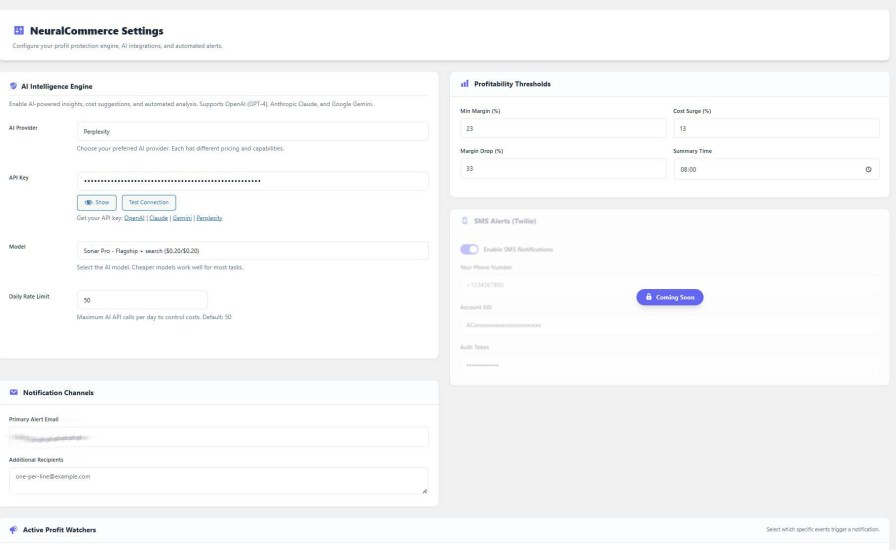Click the Test Connection button
This screenshot has width=896, height=550.
click(x=149, y=202)
